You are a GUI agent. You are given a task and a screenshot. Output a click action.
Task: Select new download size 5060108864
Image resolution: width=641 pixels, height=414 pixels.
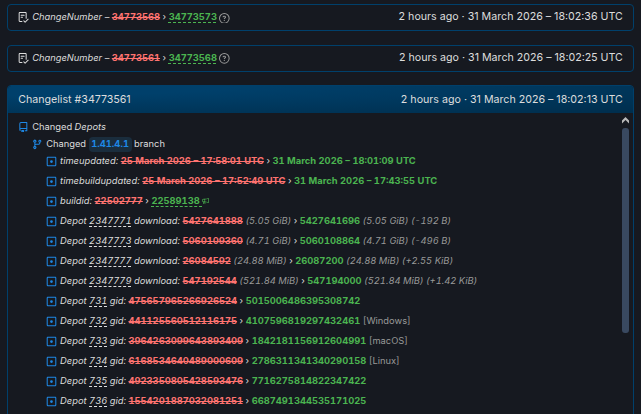pyautogui.click(x=330, y=241)
